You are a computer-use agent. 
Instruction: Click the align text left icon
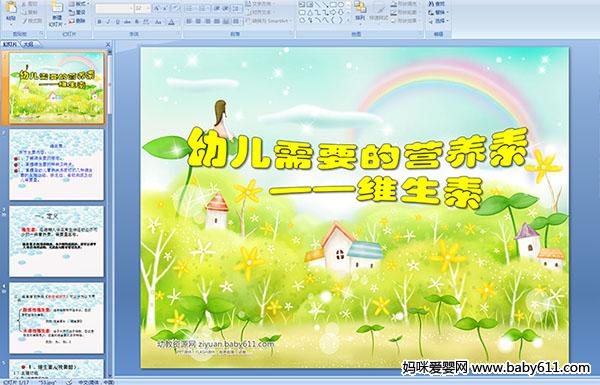[189, 21]
